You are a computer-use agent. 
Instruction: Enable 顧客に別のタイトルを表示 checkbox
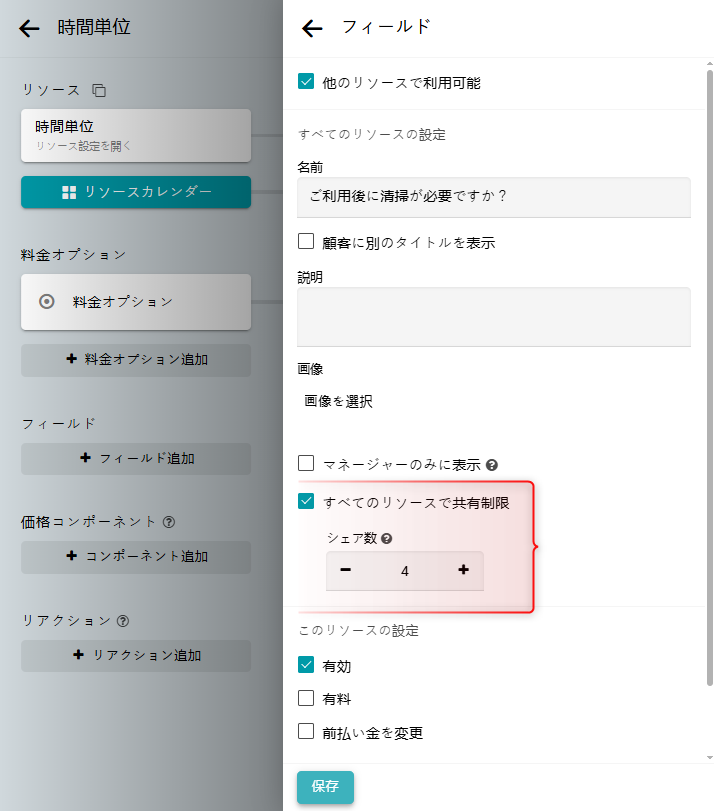point(307,241)
